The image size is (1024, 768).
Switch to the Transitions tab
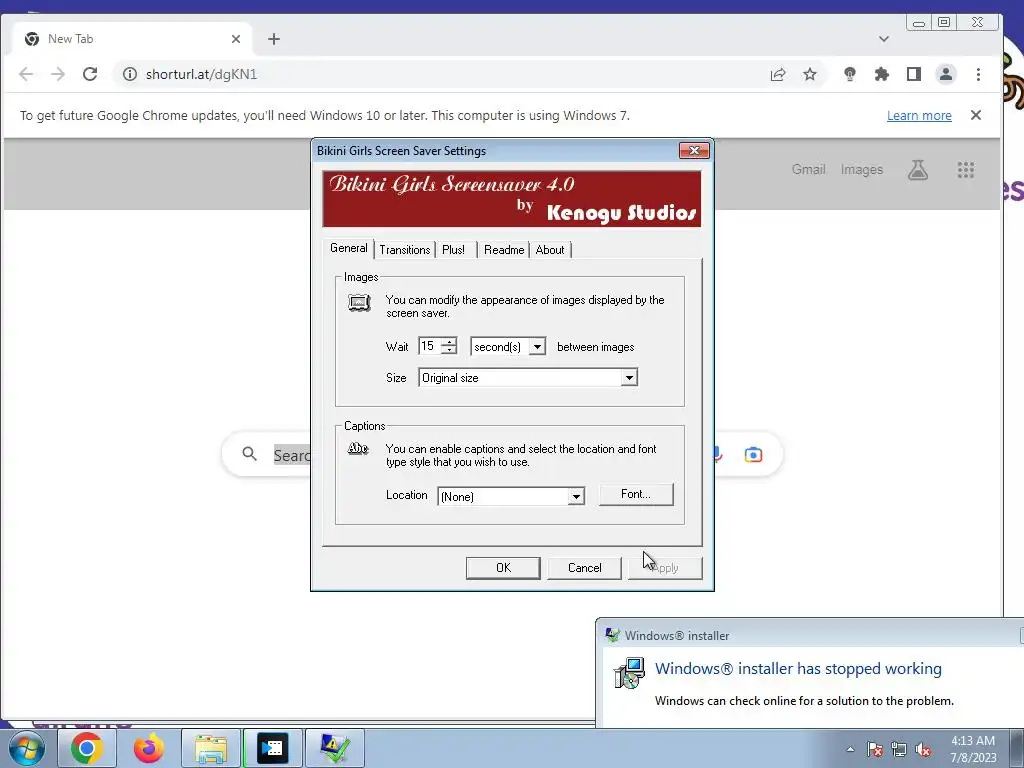pyautogui.click(x=404, y=249)
